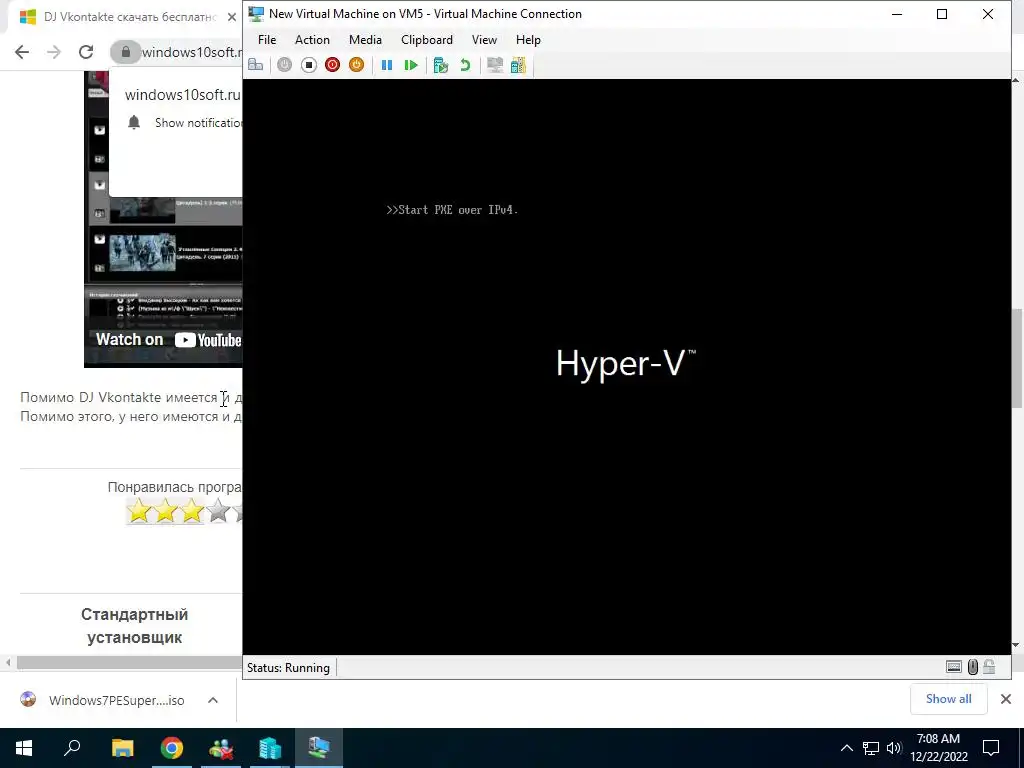The height and width of the screenshot is (768, 1024).
Task: Click the windows10soft address bar
Action: 191,52
